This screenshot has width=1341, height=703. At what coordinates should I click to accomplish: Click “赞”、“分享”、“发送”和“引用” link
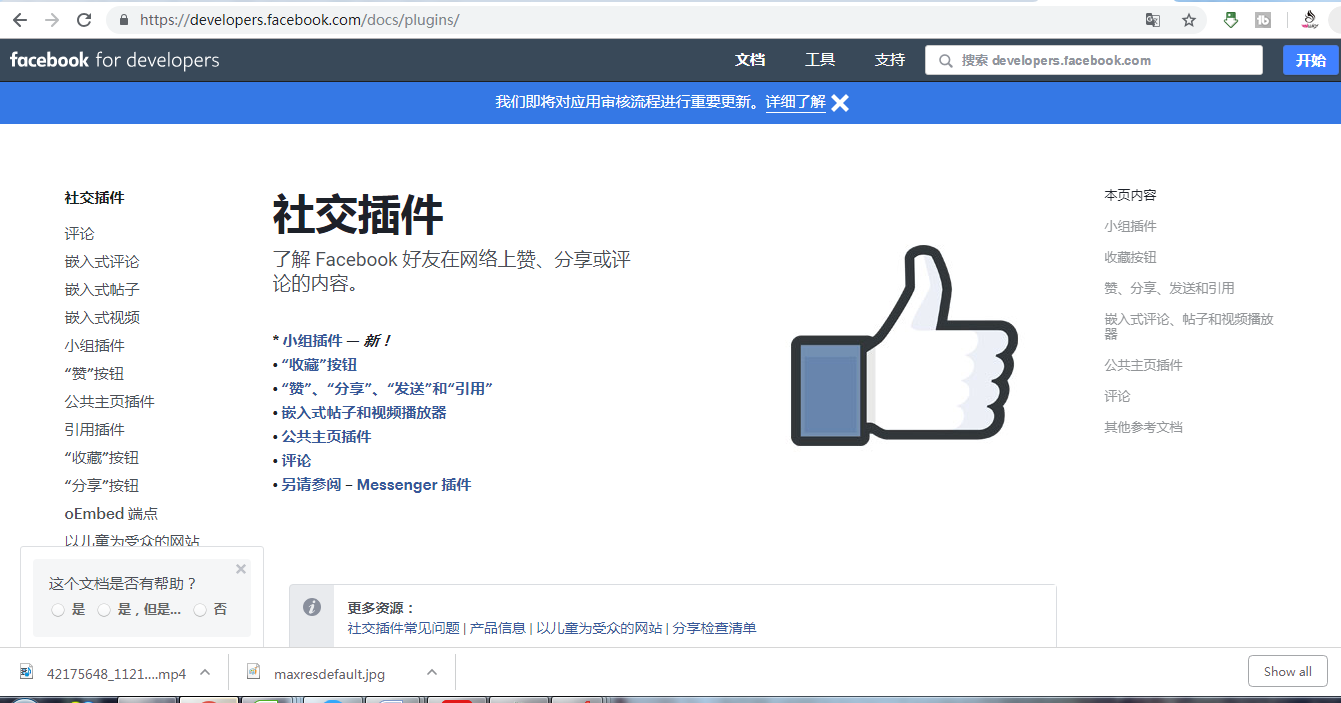pyautogui.click(x=387, y=388)
